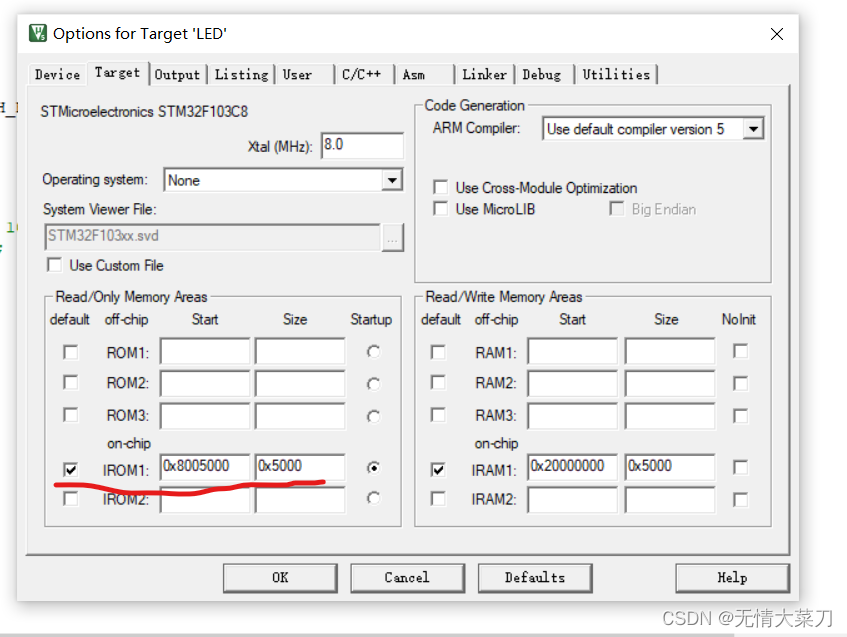The height and width of the screenshot is (637, 847).
Task: Edit the IROM1 Size value 0x5000
Action: (x=300, y=466)
